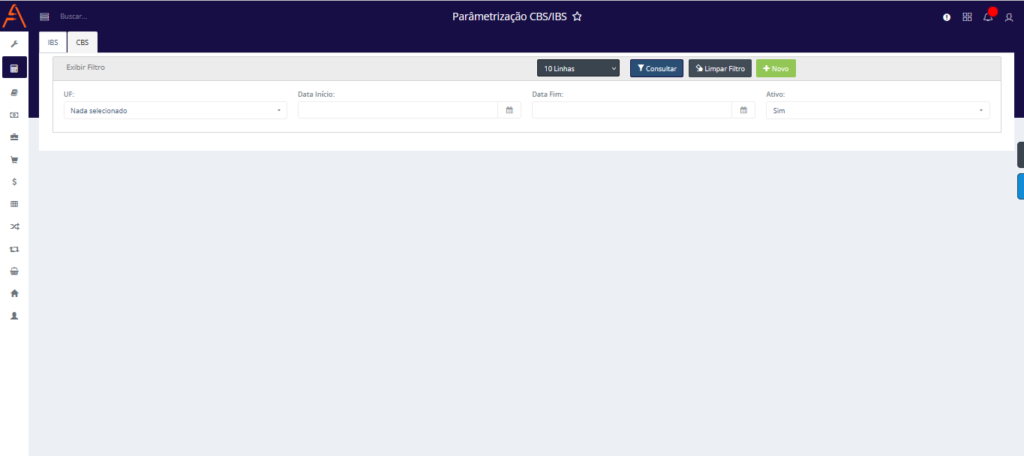Open the 10 Linhas rows dropdown
The width and height of the screenshot is (1024, 456).
tap(578, 69)
